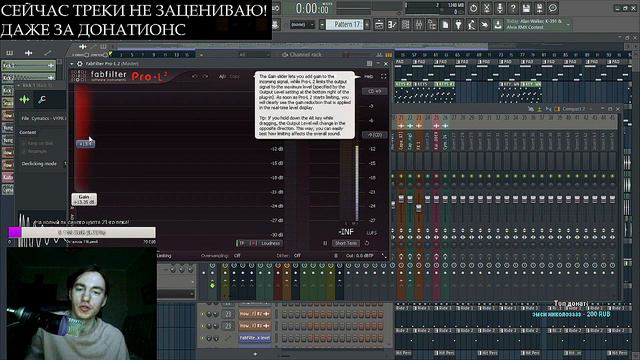Image resolution: width=640 pixels, height=360 pixels.
Task: Click the render export icon beside save
Action: pyautogui.click(x=539, y=8)
